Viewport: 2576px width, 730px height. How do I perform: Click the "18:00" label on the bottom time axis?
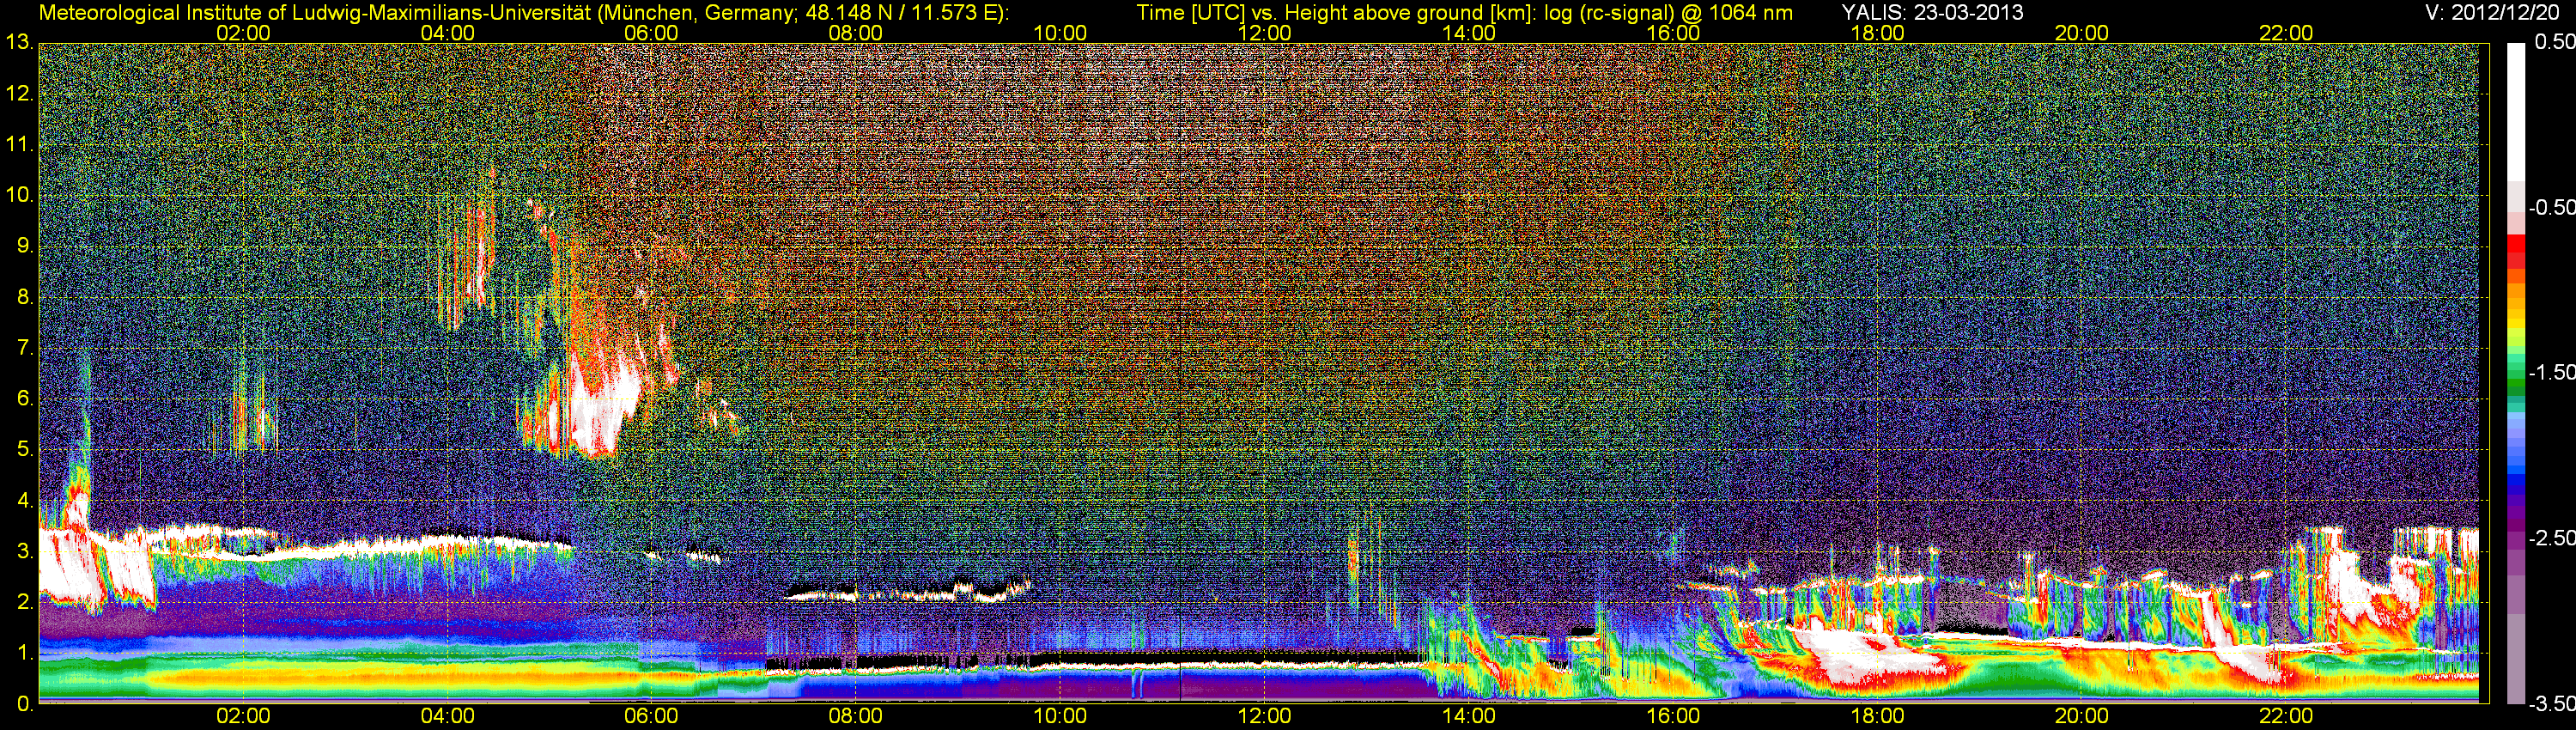(x=1877, y=716)
